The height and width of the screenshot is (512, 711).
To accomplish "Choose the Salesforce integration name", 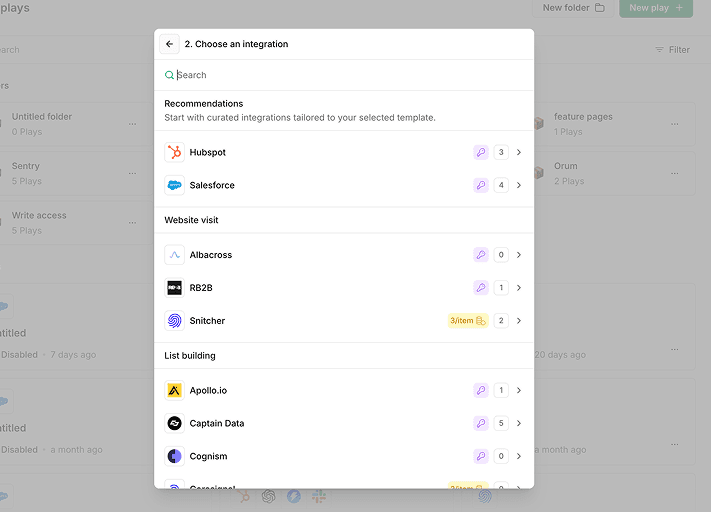I will (x=212, y=185).
